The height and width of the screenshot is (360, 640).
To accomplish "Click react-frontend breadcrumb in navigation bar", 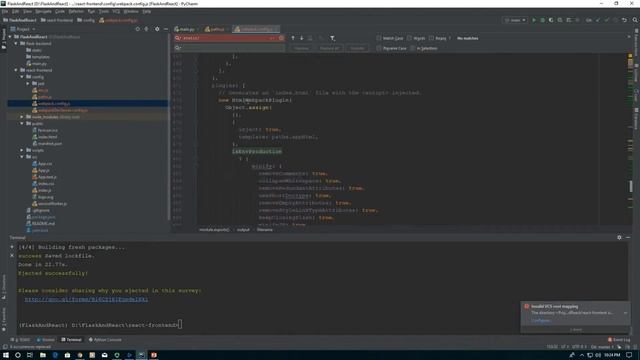I will coord(57,20).
